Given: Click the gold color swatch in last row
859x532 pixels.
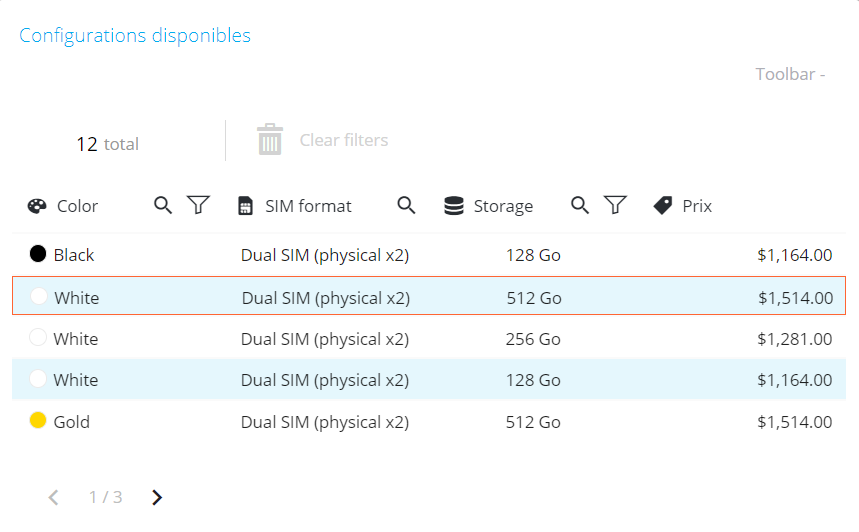Looking at the screenshot, I should click(x=38, y=420).
